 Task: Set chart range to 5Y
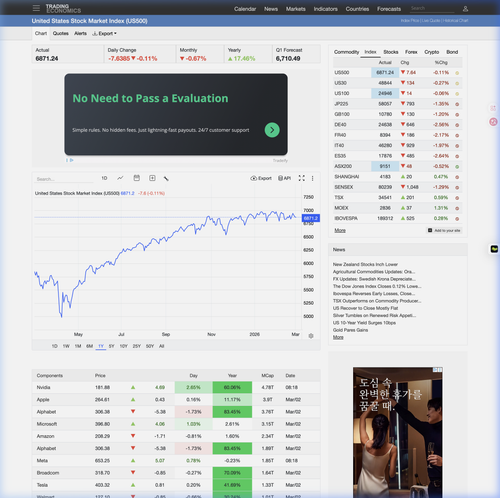pos(112,346)
